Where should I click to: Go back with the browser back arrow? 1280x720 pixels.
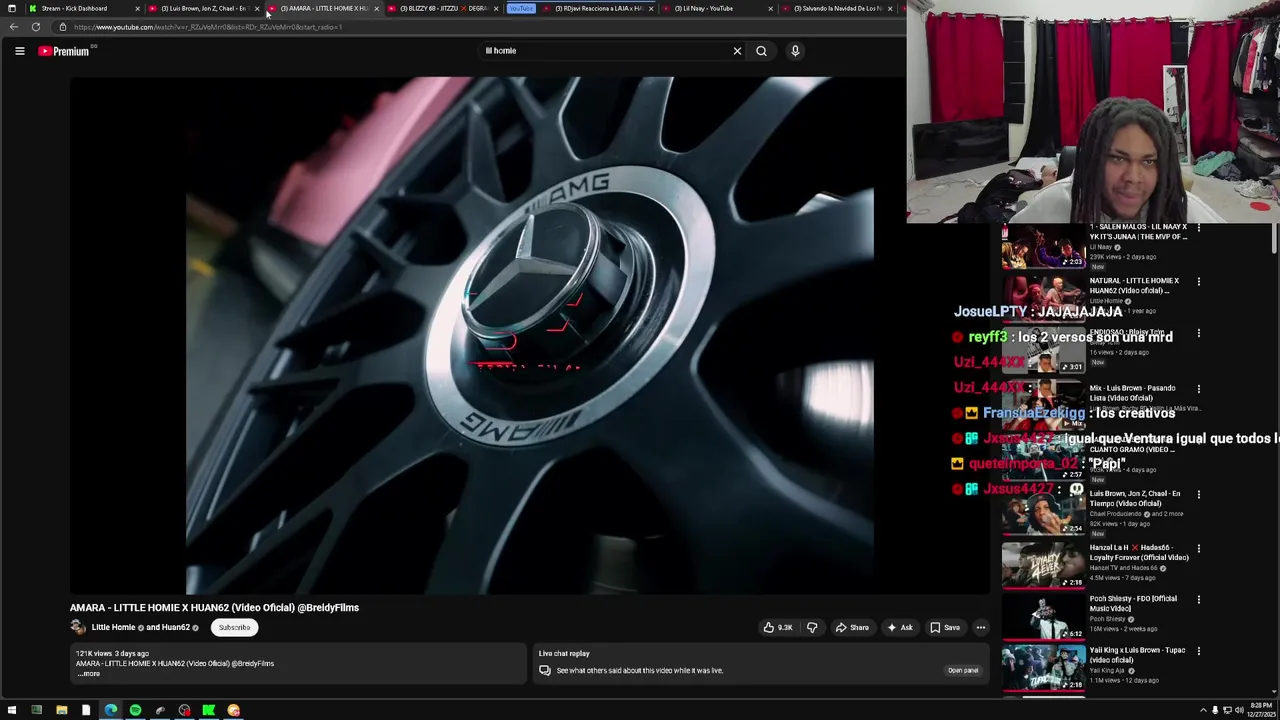14,27
